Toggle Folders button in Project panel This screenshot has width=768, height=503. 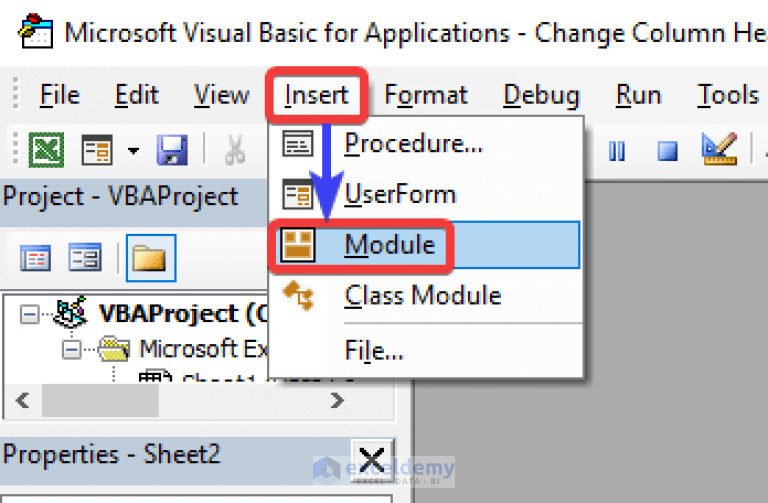151,259
